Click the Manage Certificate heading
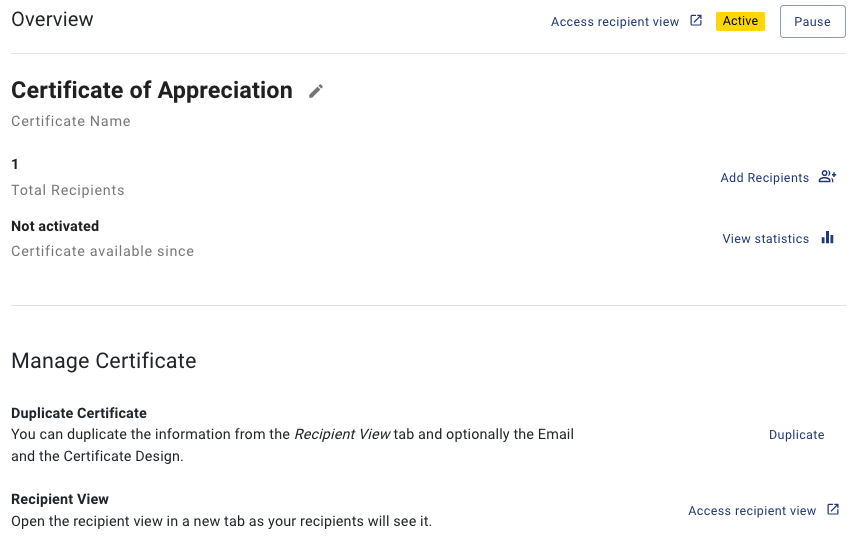This screenshot has height=550, width=854. pos(104,361)
